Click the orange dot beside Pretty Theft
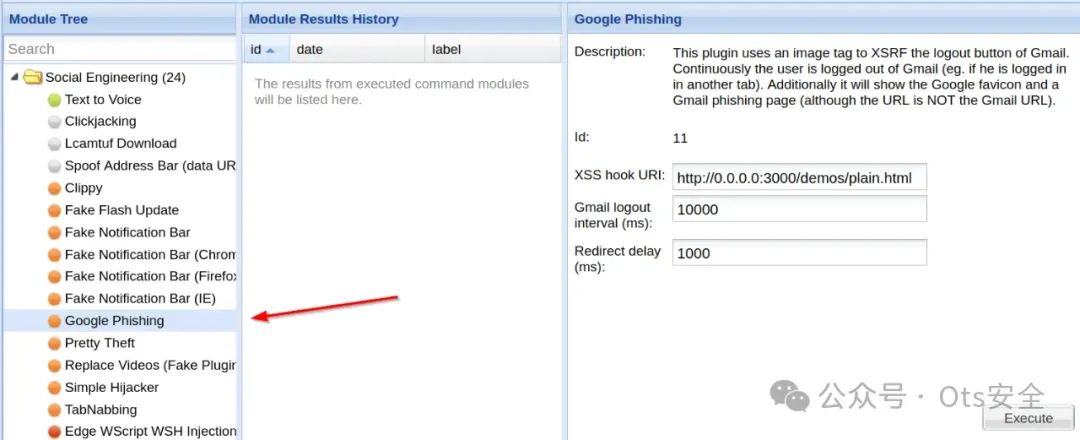 point(54,344)
